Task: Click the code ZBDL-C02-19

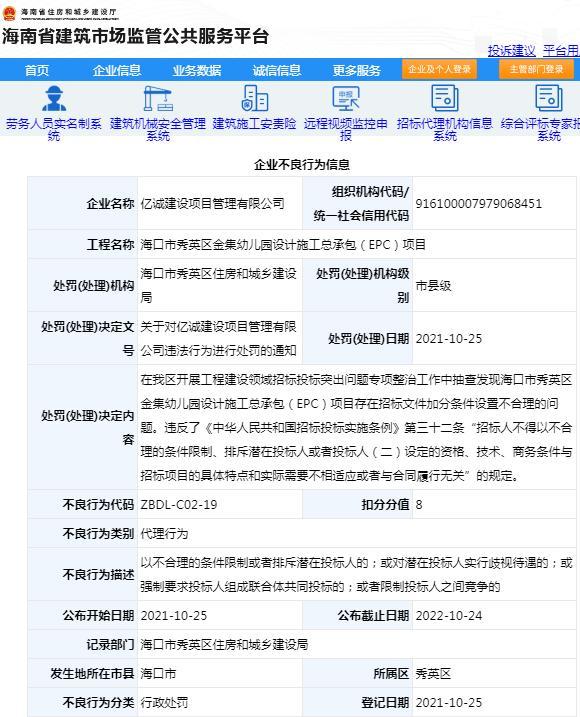Action: coord(179,504)
